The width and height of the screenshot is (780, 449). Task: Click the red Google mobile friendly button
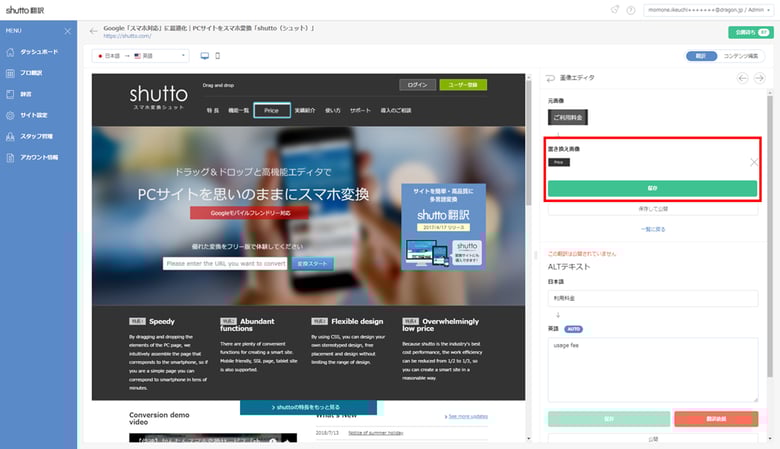pyautogui.click(x=250, y=213)
